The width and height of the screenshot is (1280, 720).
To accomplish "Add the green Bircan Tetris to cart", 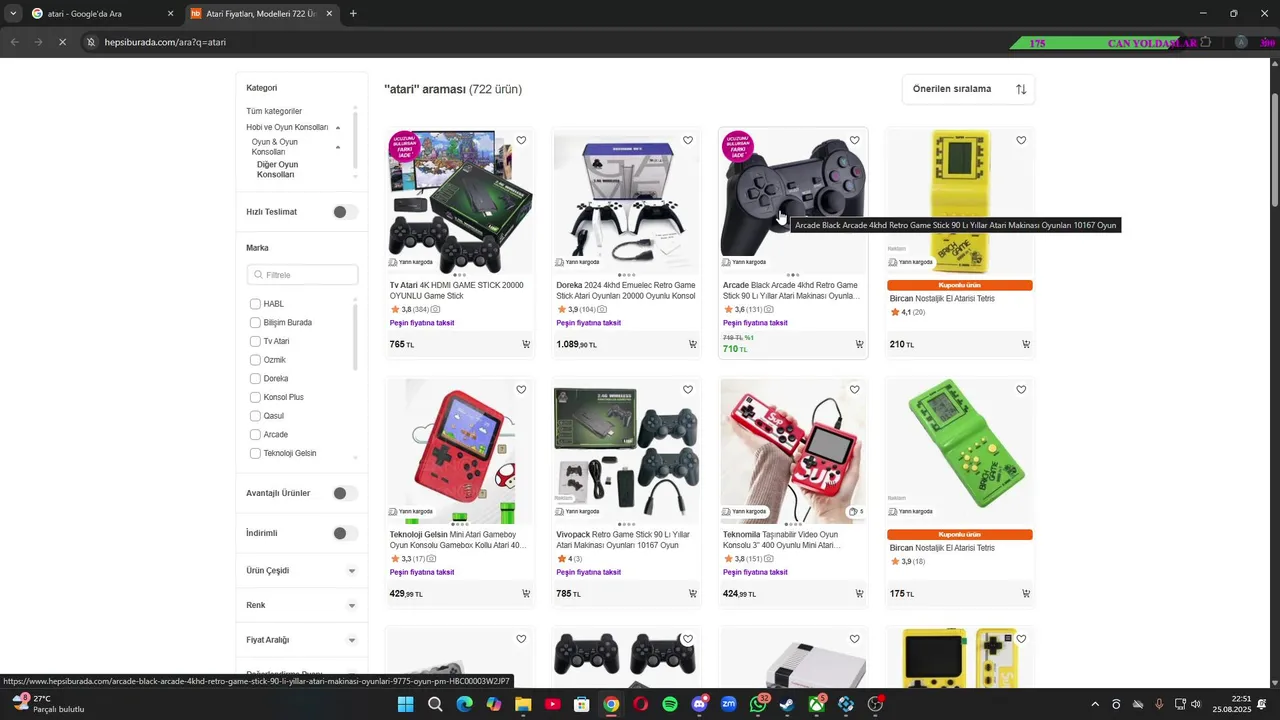I will pyautogui.click(x=1026, y=594).
